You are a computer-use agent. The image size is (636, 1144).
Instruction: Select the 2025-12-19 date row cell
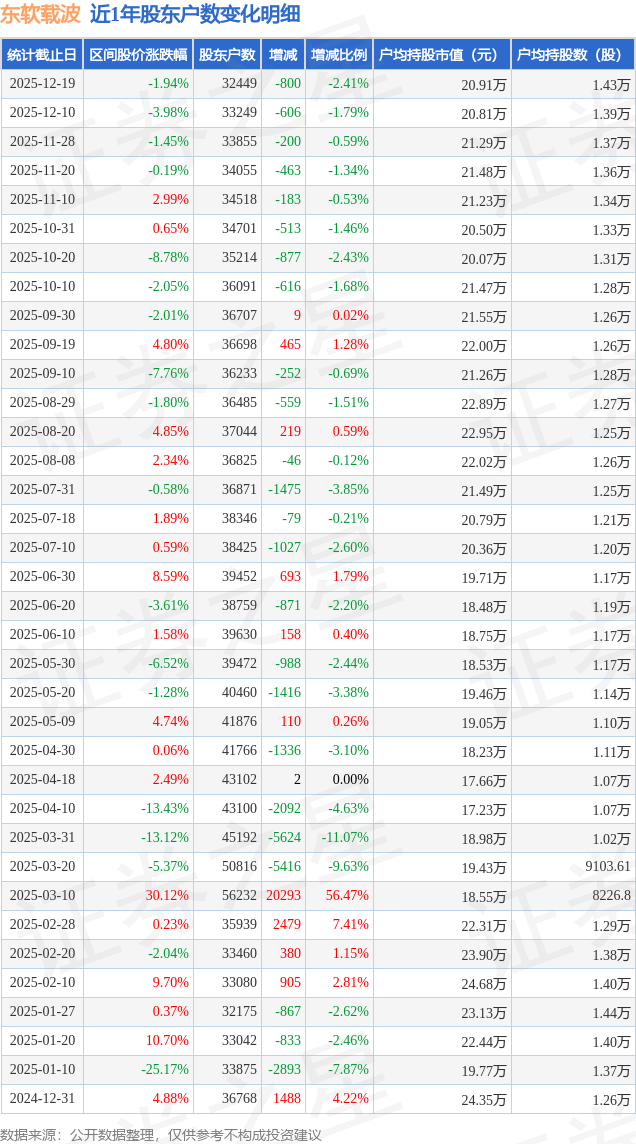pos(42,84)
